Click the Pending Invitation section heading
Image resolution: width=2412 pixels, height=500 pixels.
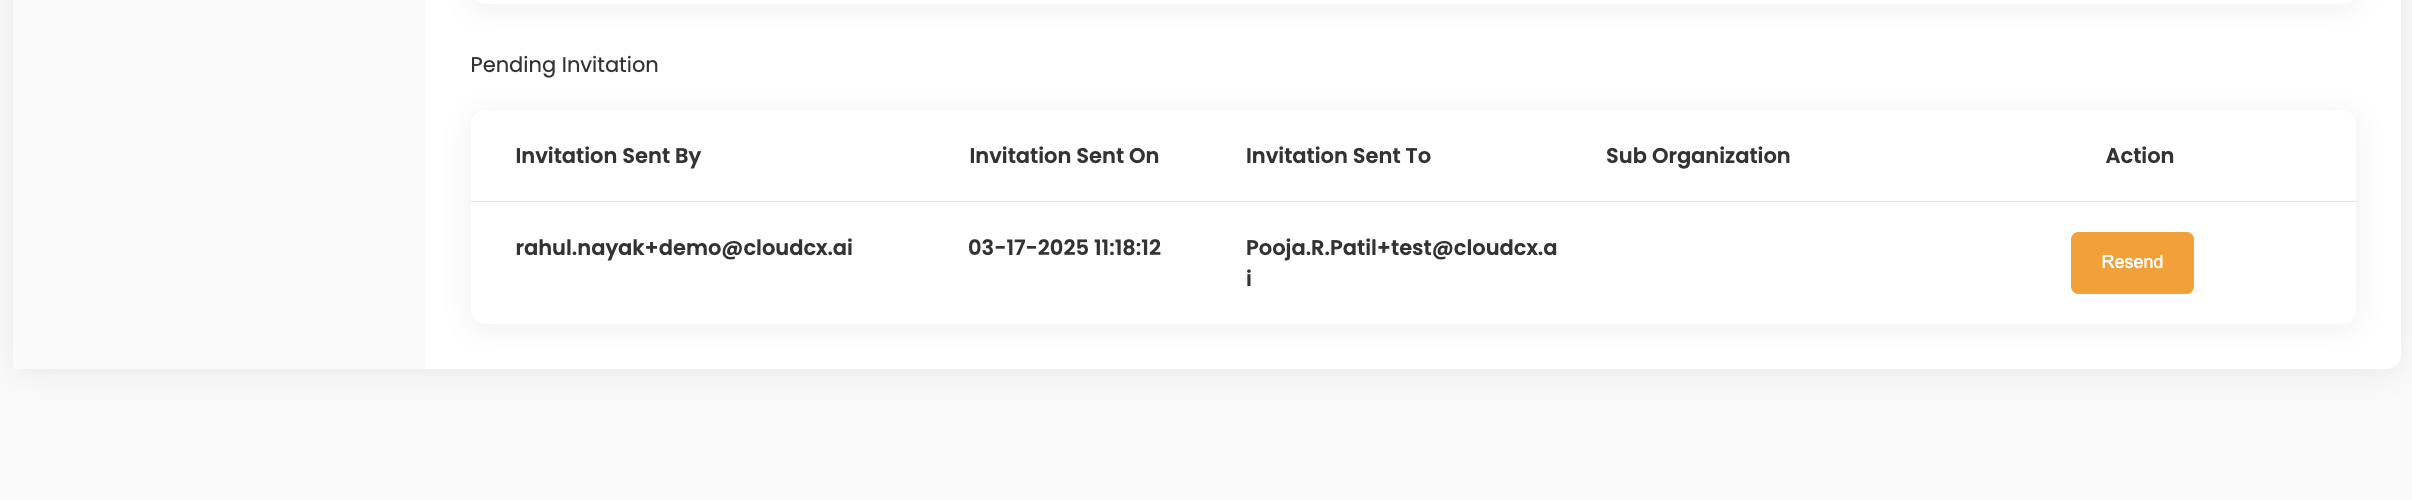tap(564, 65)
